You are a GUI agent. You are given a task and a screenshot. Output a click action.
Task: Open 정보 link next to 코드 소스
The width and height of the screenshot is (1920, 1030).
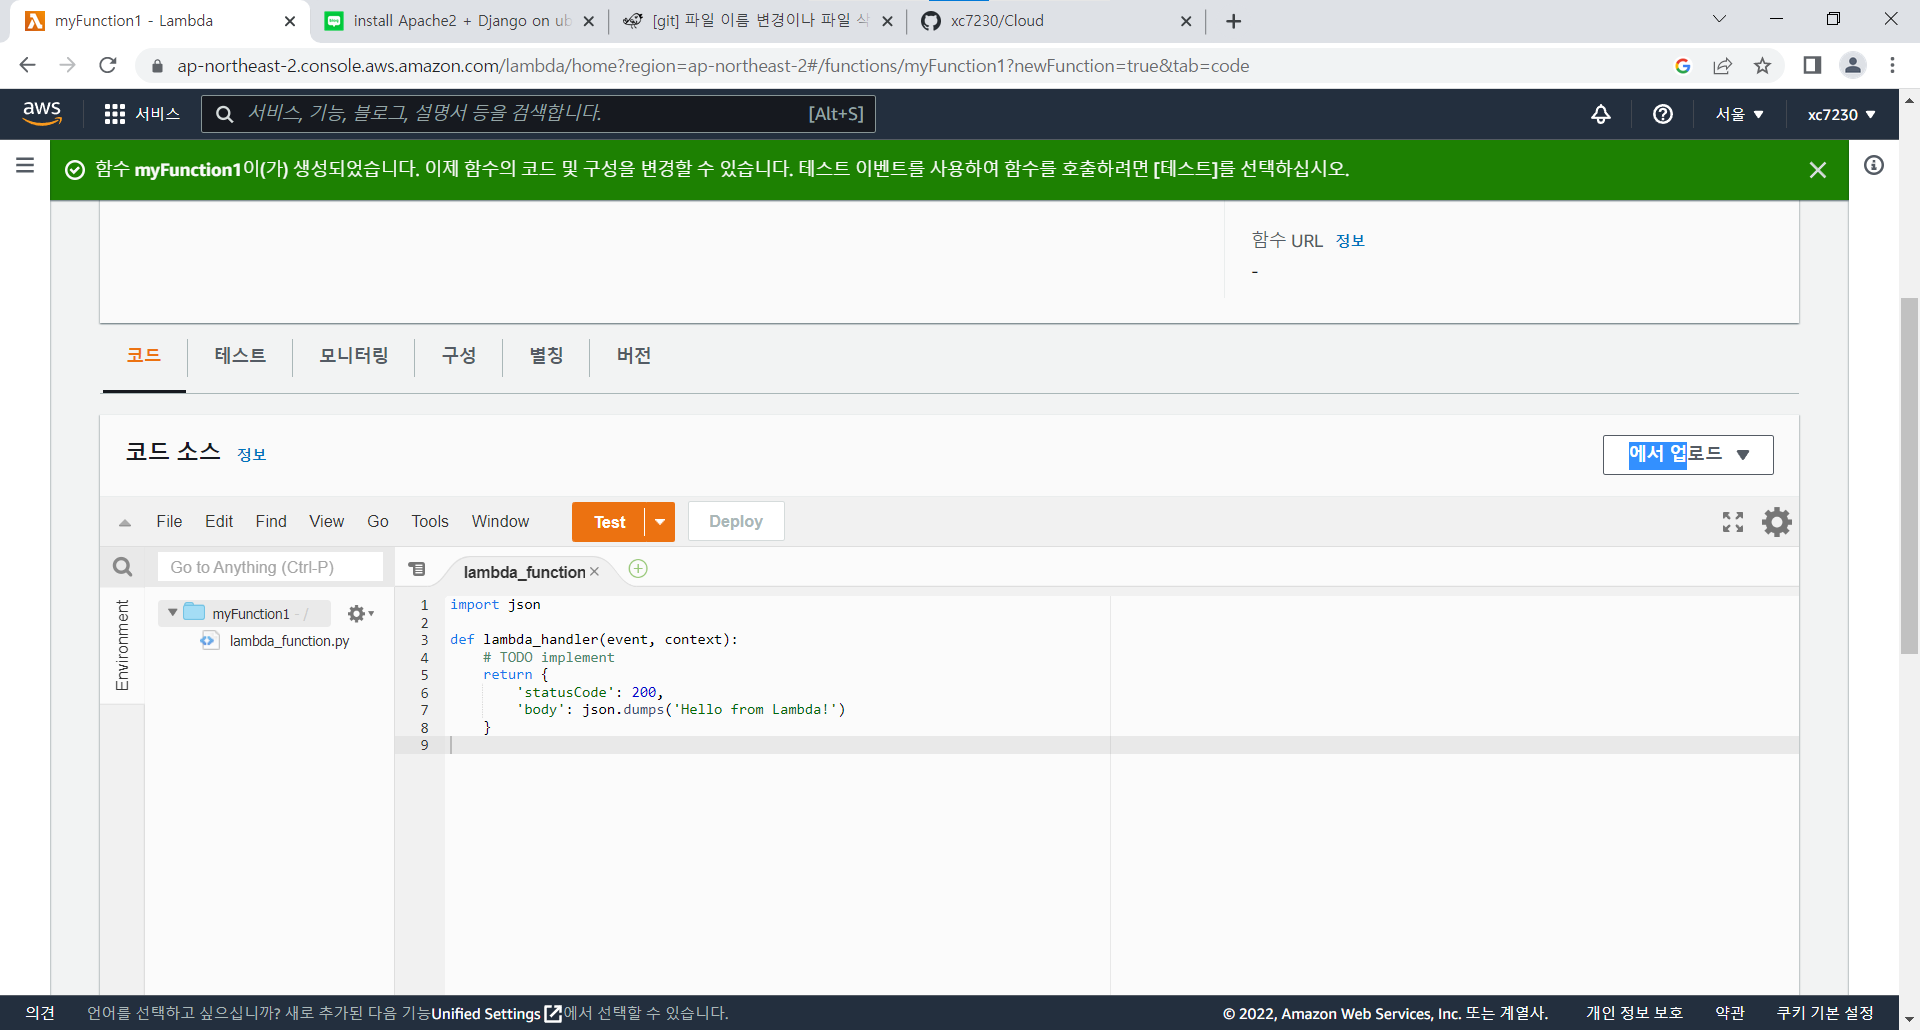252,455
